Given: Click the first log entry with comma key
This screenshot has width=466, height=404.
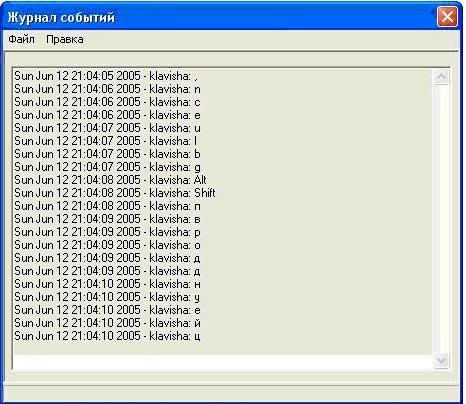Looking at the screenshot, I should 106,76.
